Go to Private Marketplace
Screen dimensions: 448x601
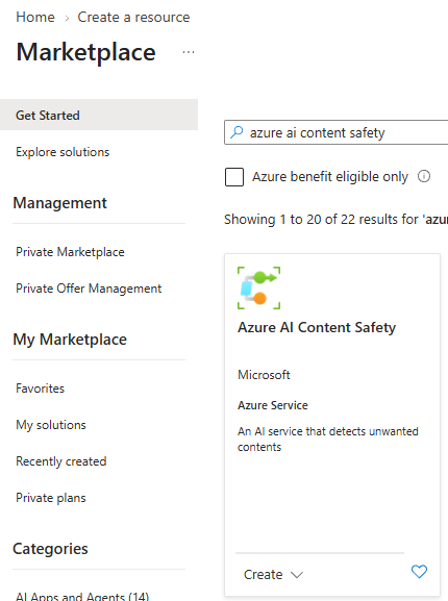(70, 252)
